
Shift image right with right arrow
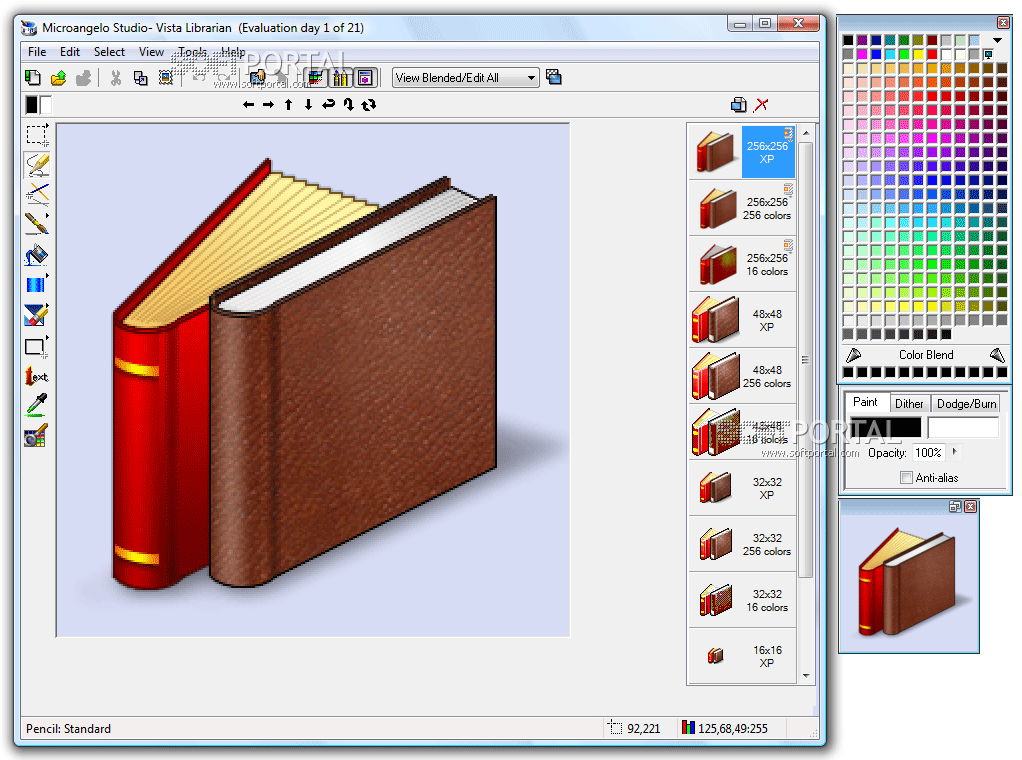coord(269,104)
